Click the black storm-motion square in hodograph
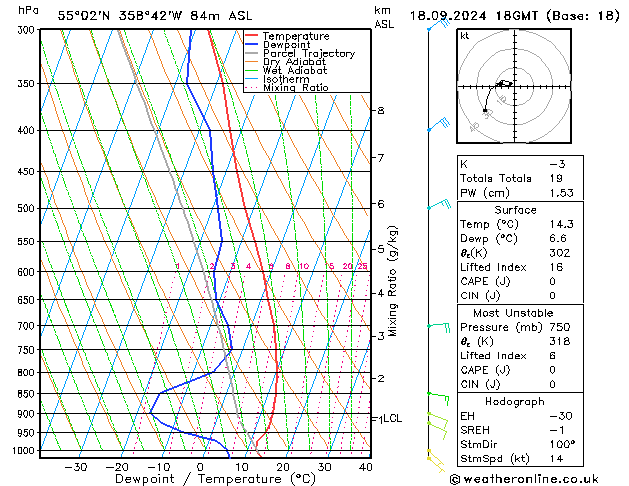This screenshot has height=486, width=629. click(x=485, y=110)
